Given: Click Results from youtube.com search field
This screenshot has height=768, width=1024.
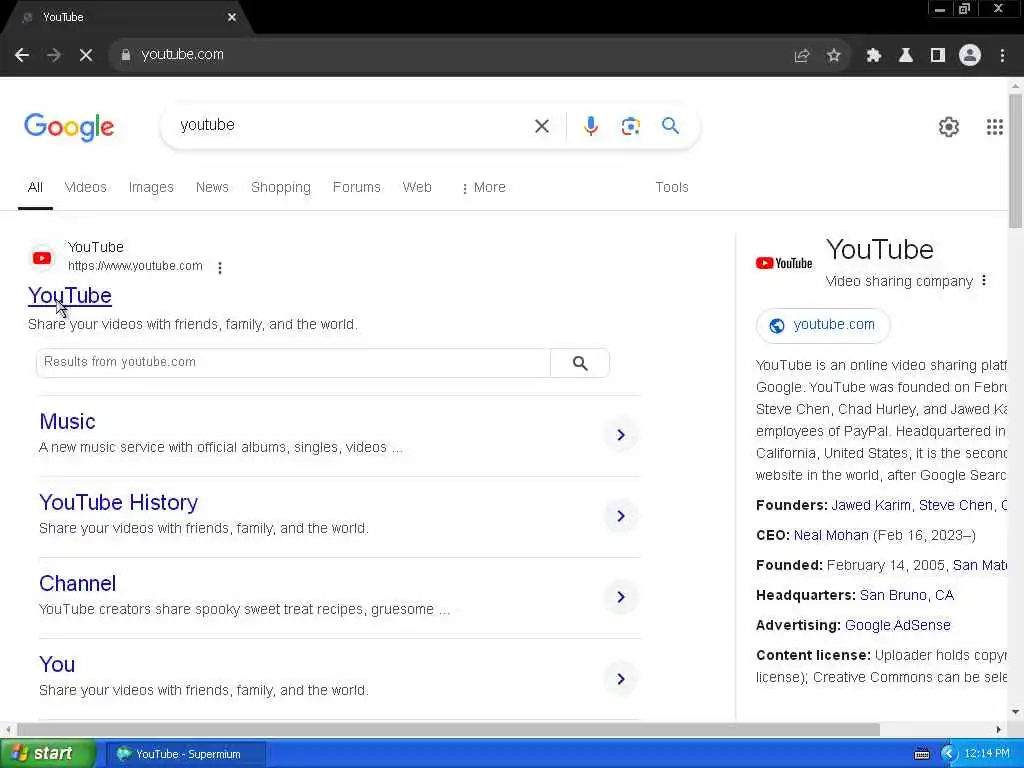Looking at the screenshot, I should tap(293, 363).
